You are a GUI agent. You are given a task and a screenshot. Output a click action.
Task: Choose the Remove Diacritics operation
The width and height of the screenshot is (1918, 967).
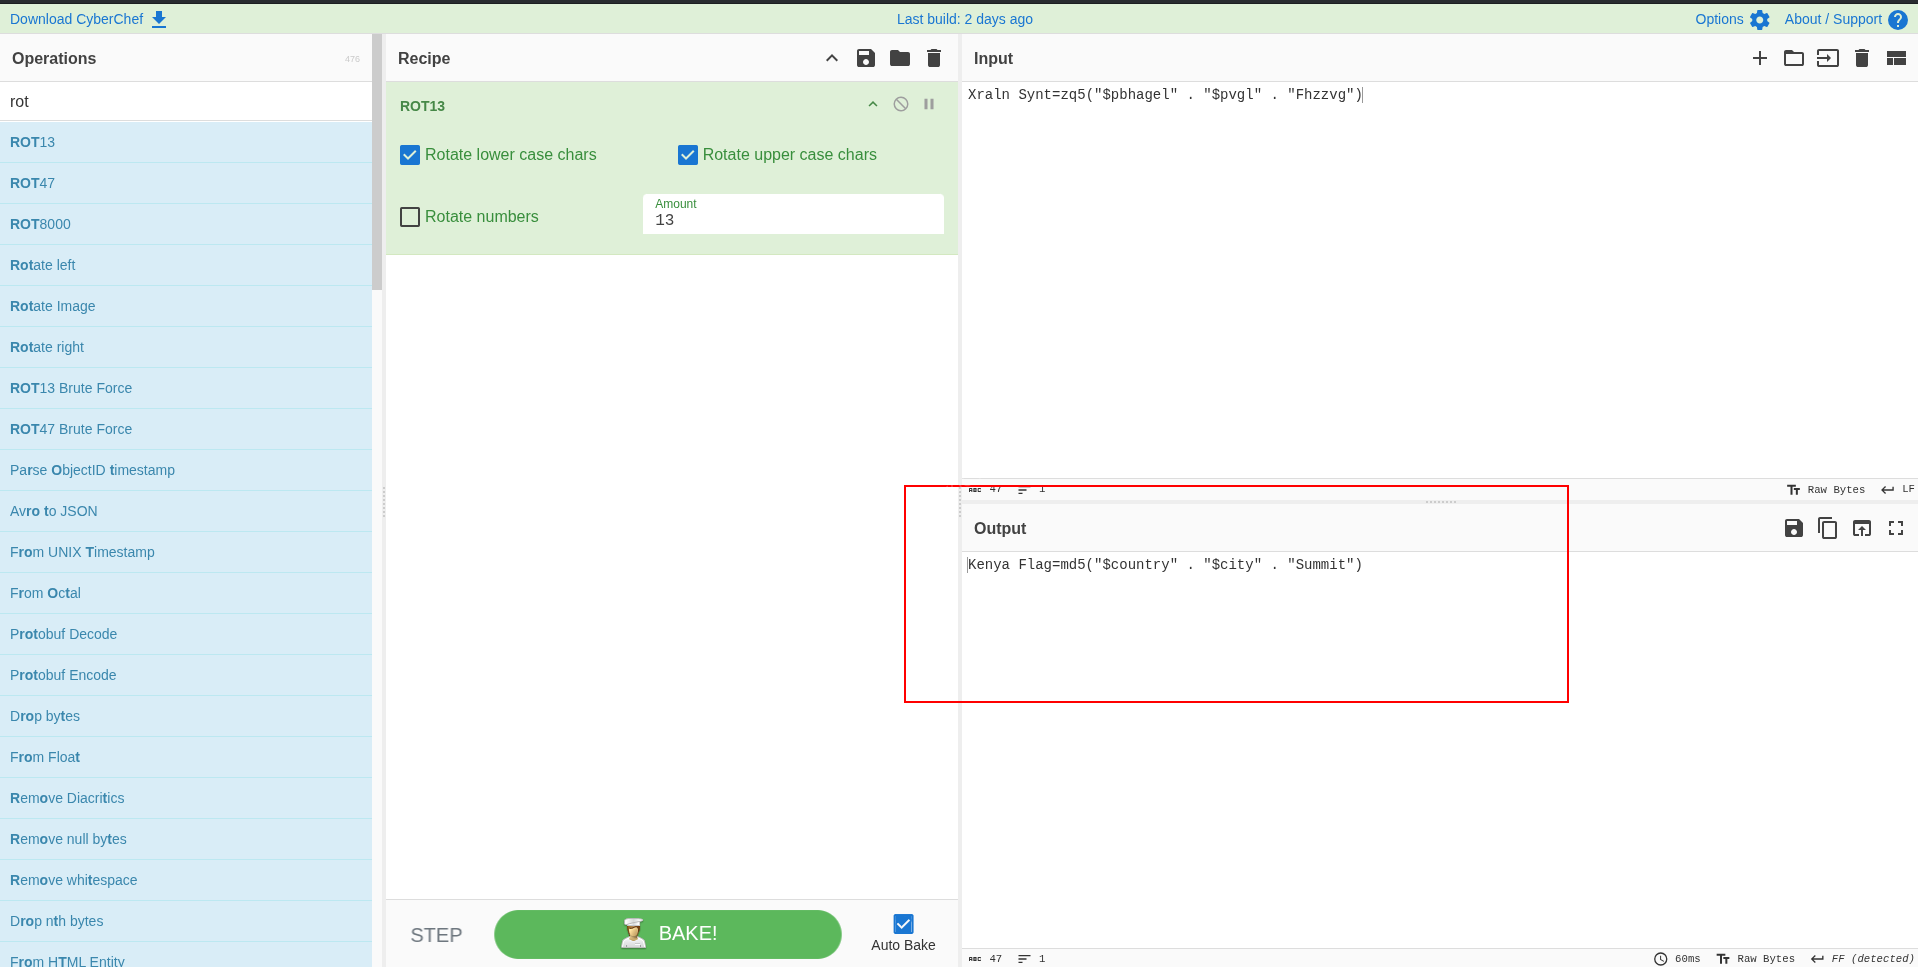(x=186, y=798)
